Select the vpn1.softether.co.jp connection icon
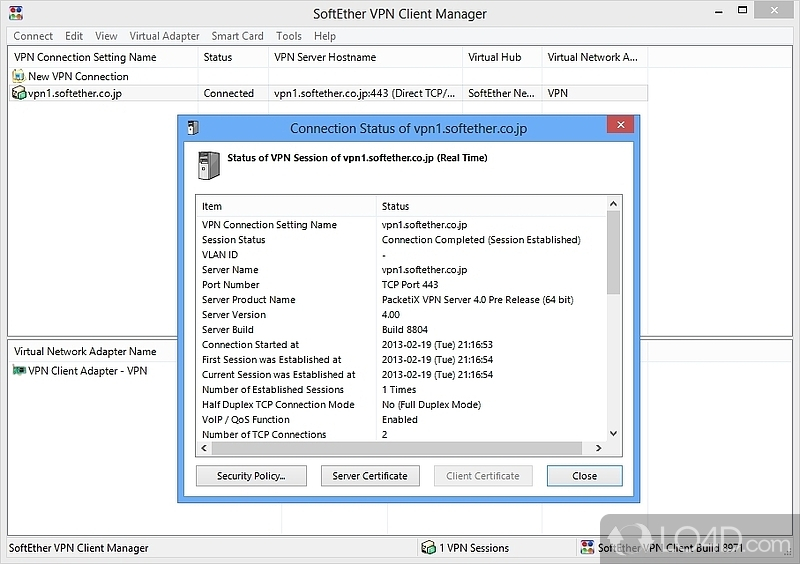The image size is (800, 564). [19, 93]
